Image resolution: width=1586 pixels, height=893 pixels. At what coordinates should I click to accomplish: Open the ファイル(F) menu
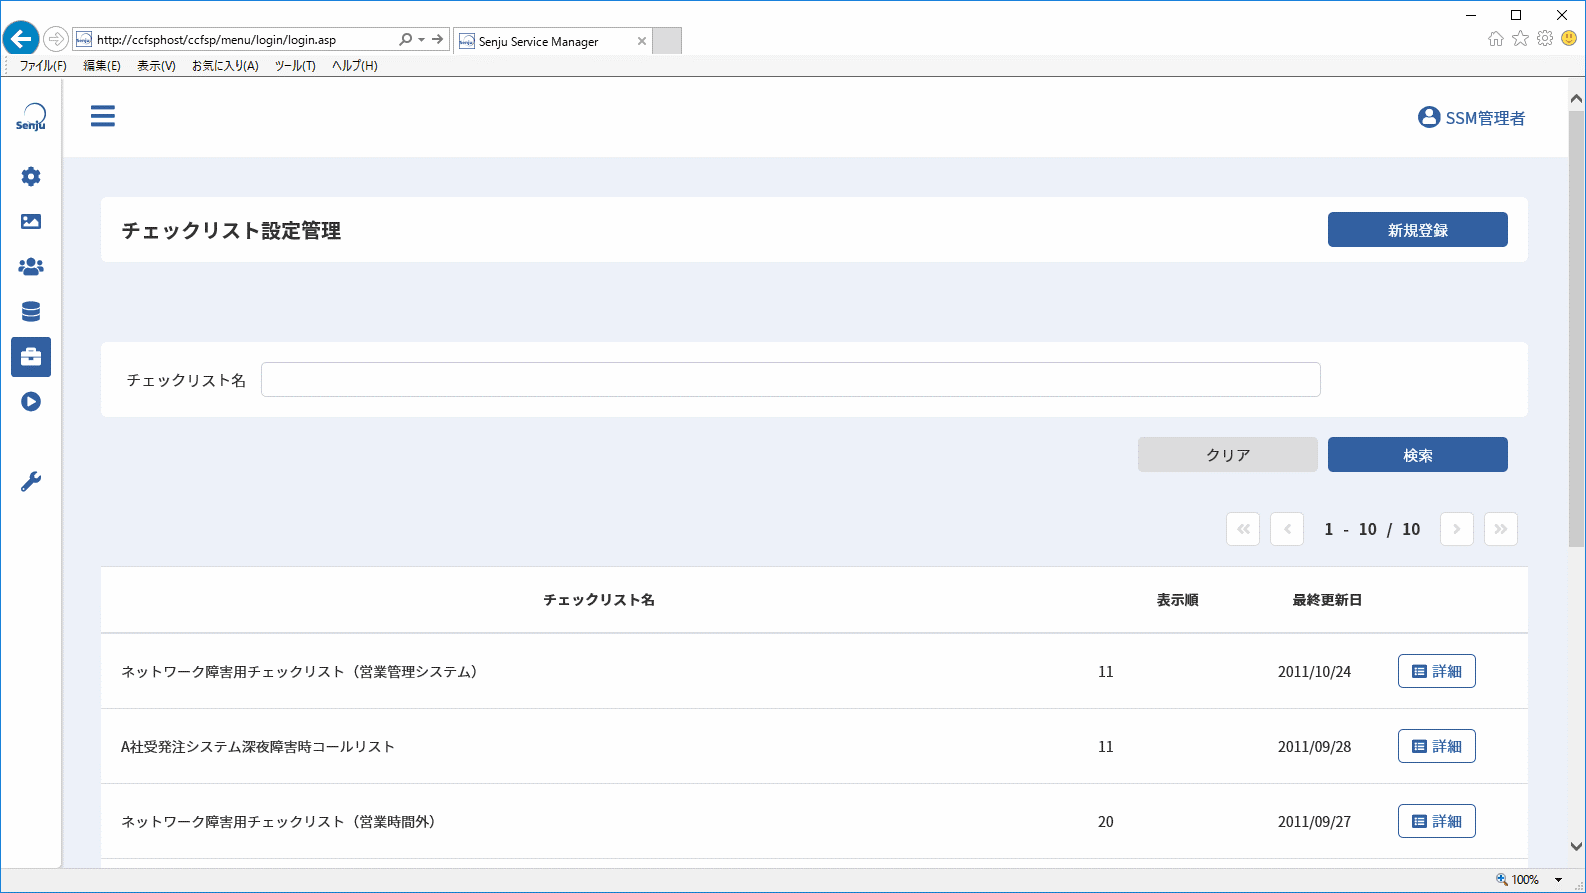43,66
